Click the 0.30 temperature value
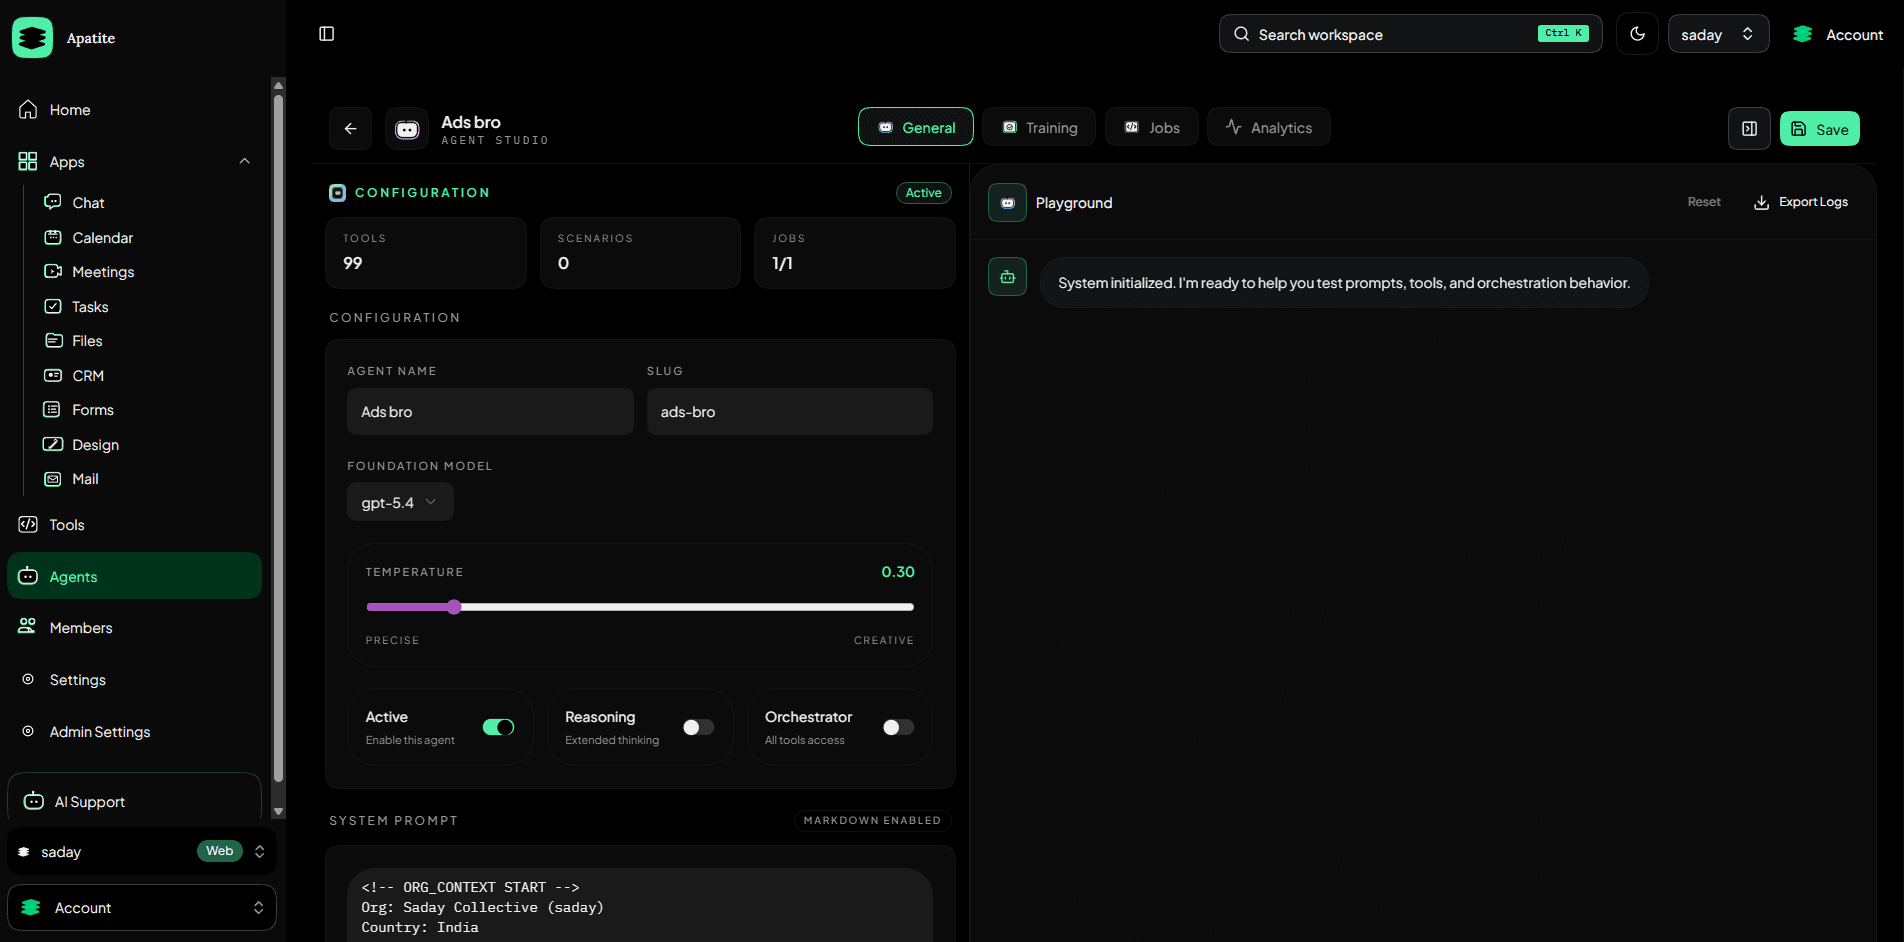Viewport: 1904px width, 942px height. pos(897,572)
